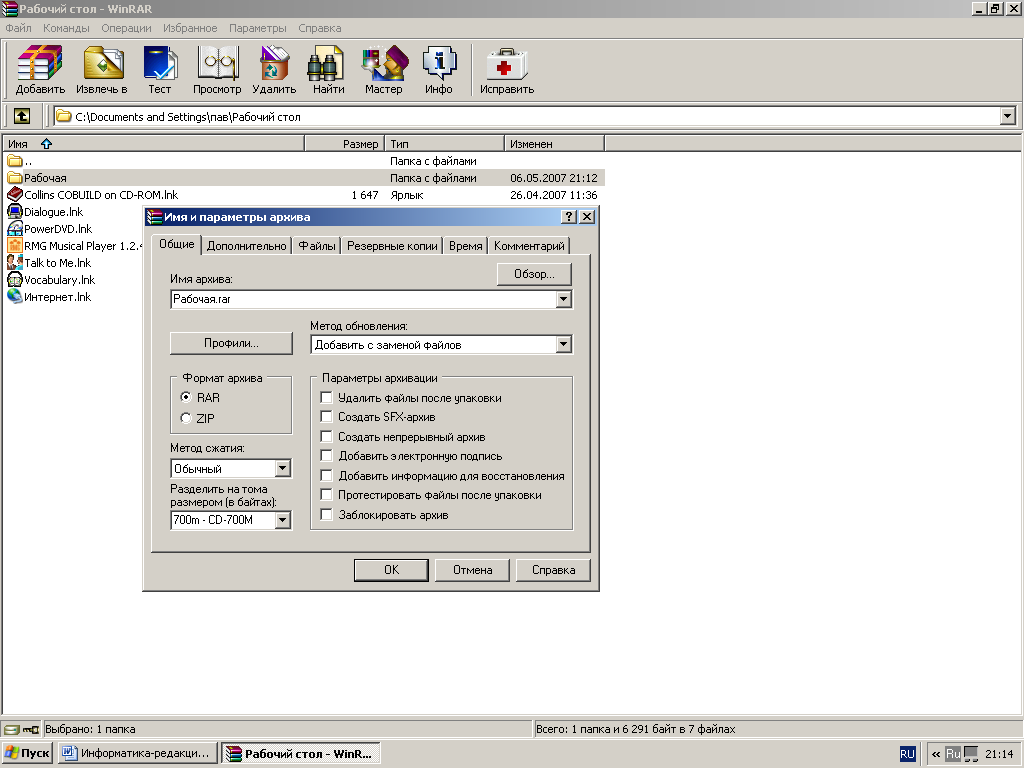The width and height of the screenshot is (1024, 768).
Task: Select the ZIP archive format radio
Action: point(186,418)
